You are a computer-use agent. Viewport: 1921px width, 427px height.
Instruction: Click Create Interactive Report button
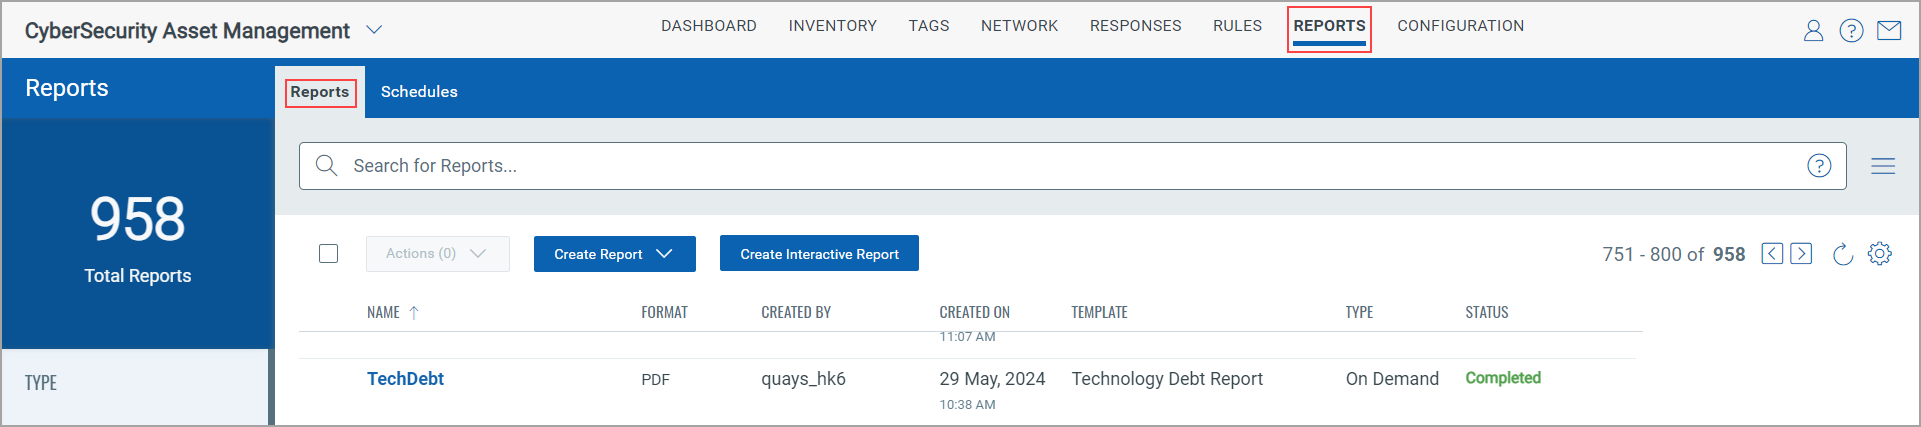coord(819,254)
